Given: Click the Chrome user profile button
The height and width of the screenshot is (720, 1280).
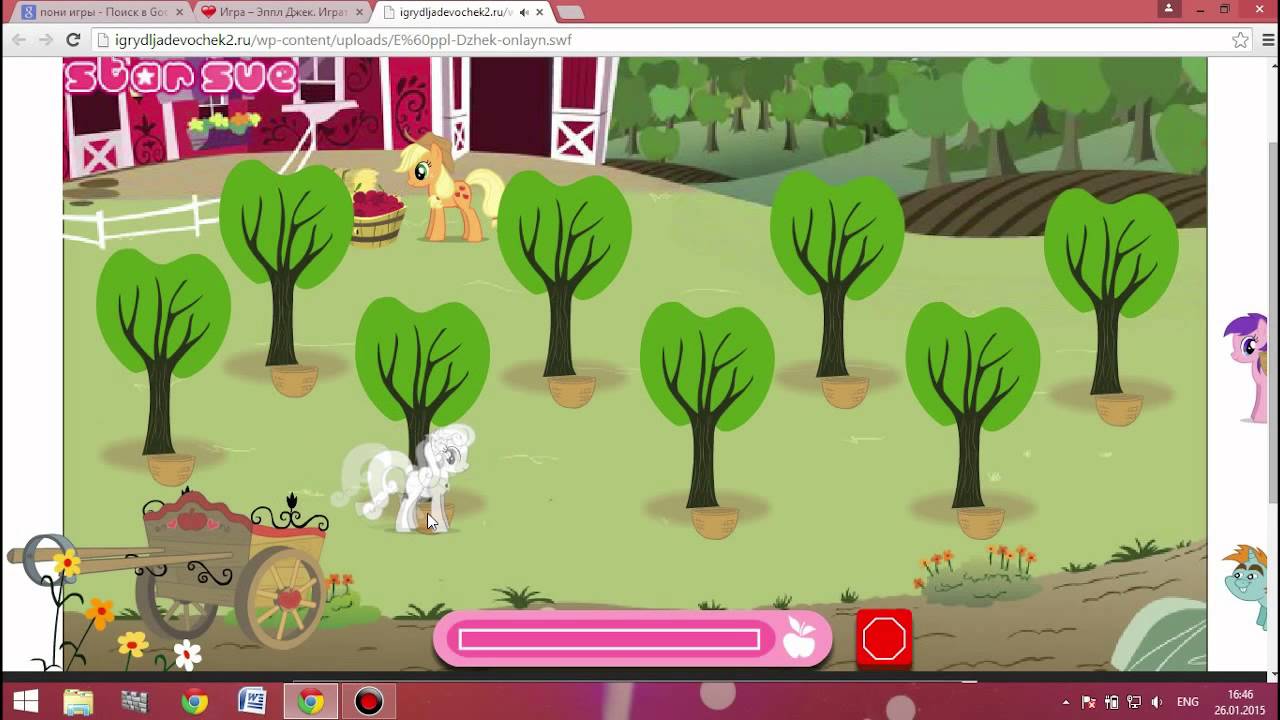Looking at the screenshot, I should point(1169,8).
